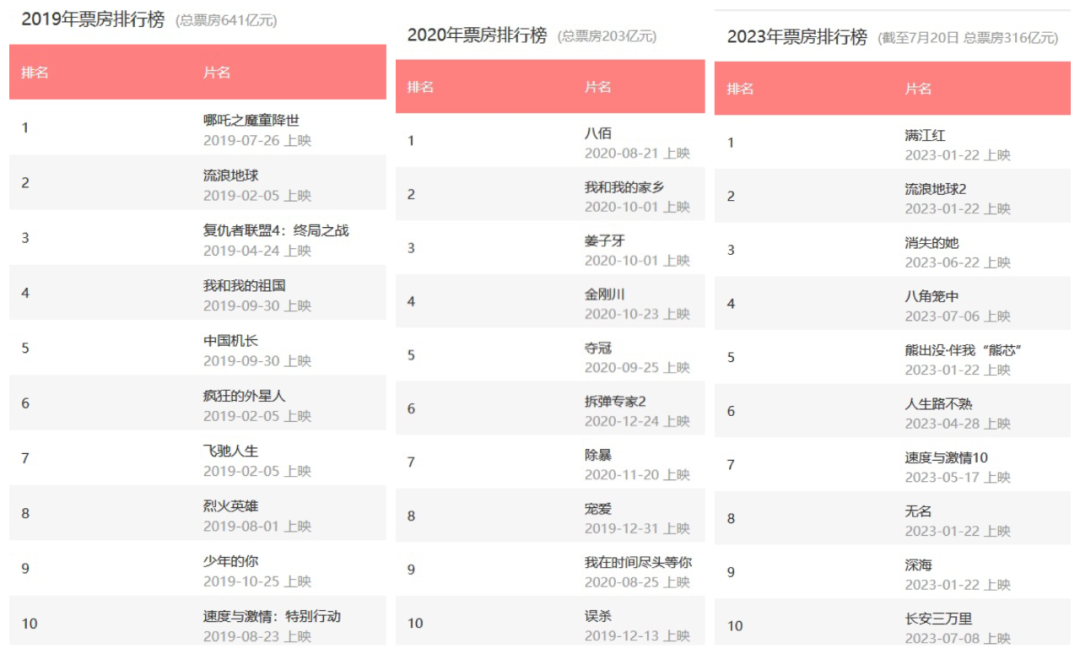1080x654 pixels.
Task: Select the 2019年票房排行榜 heading
Action: click(93, 18)
